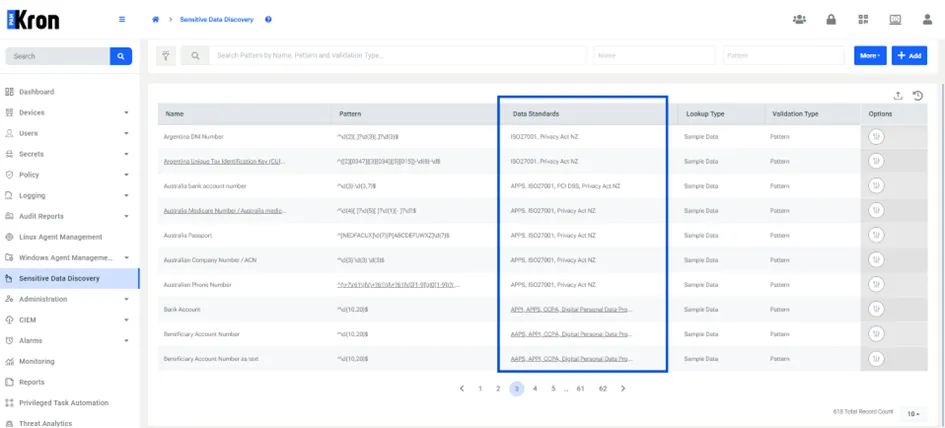Open options for Australian Phone Number row

[876, 285]
